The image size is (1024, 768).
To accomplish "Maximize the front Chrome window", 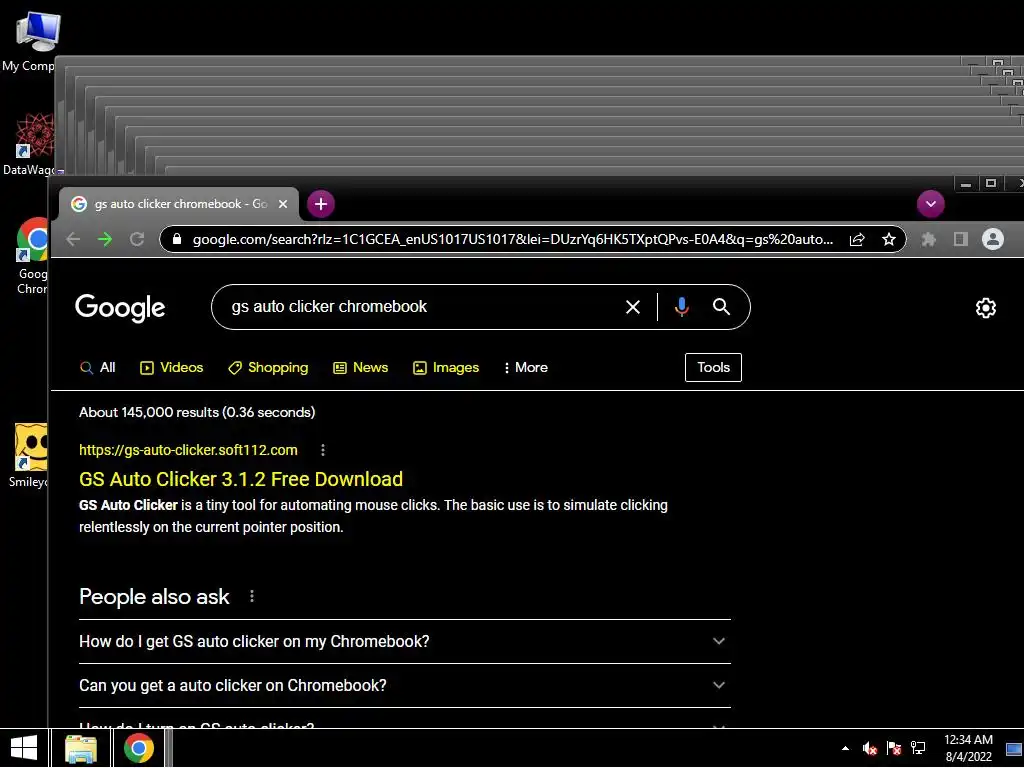I will pyautogui.click(x=991, y=184).
